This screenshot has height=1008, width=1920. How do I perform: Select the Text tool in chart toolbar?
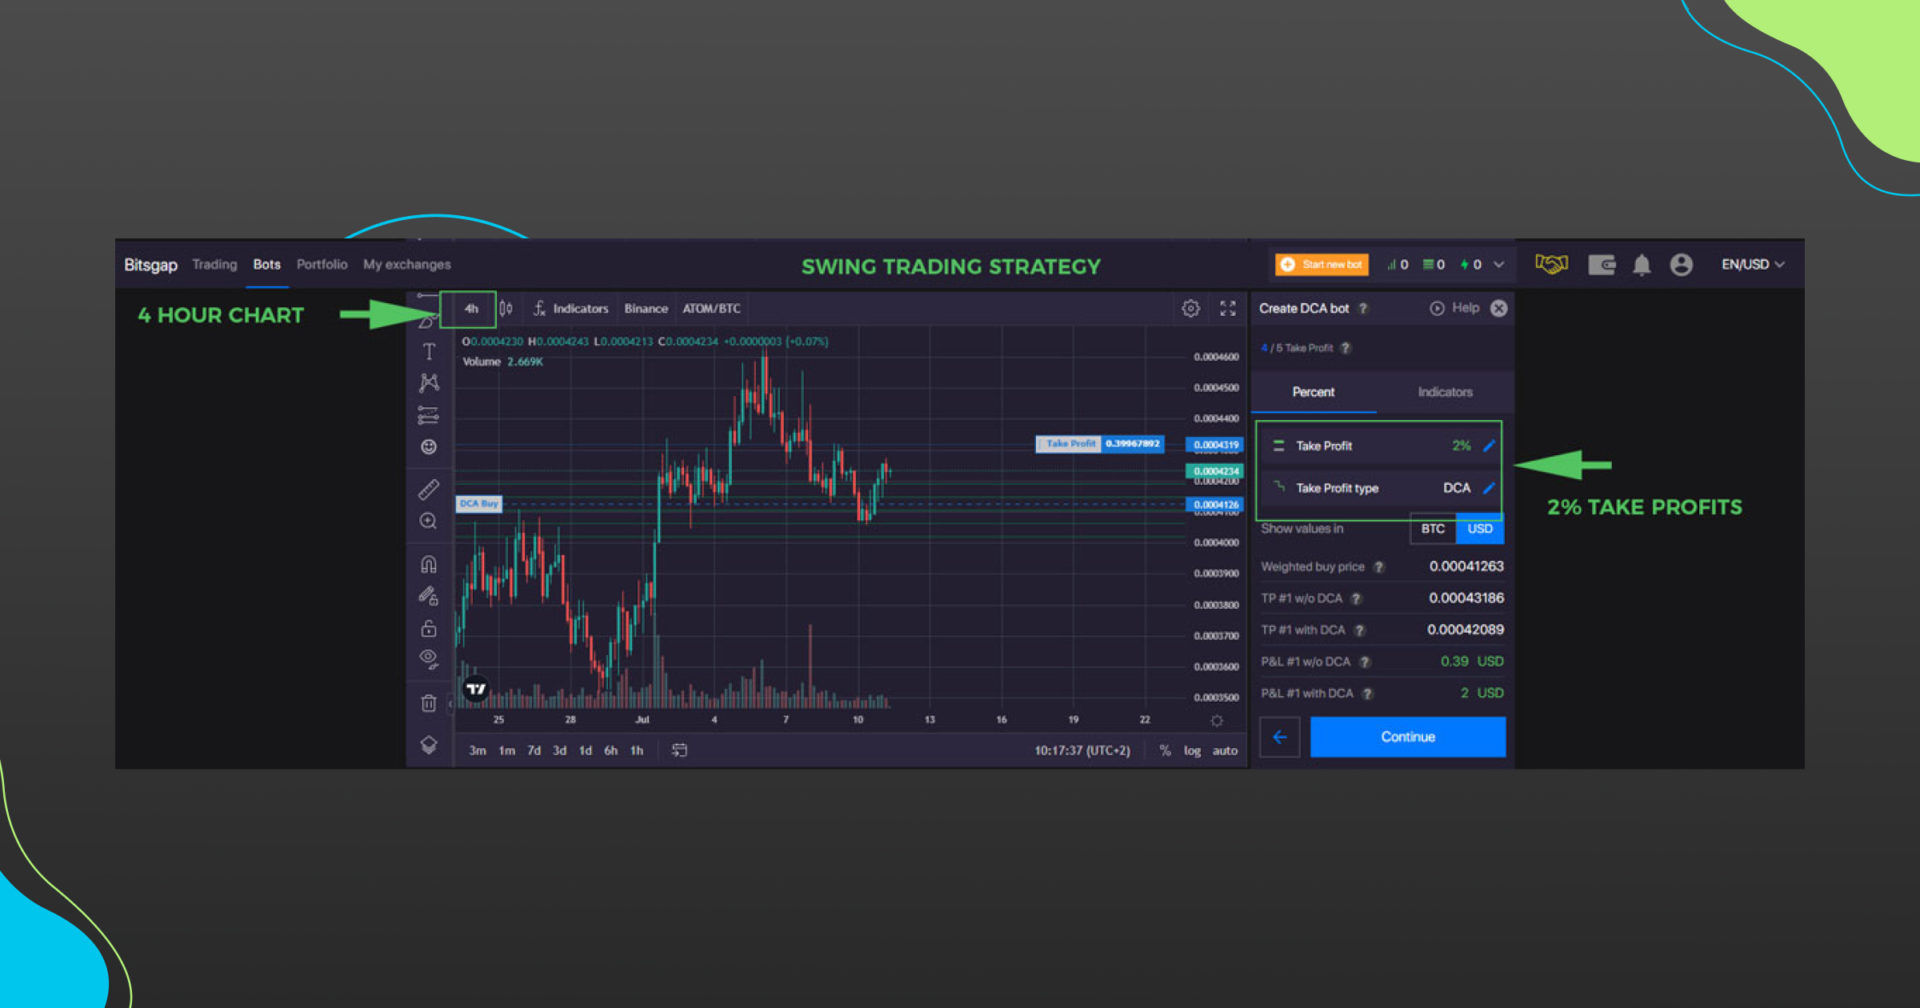coord(428,352)
